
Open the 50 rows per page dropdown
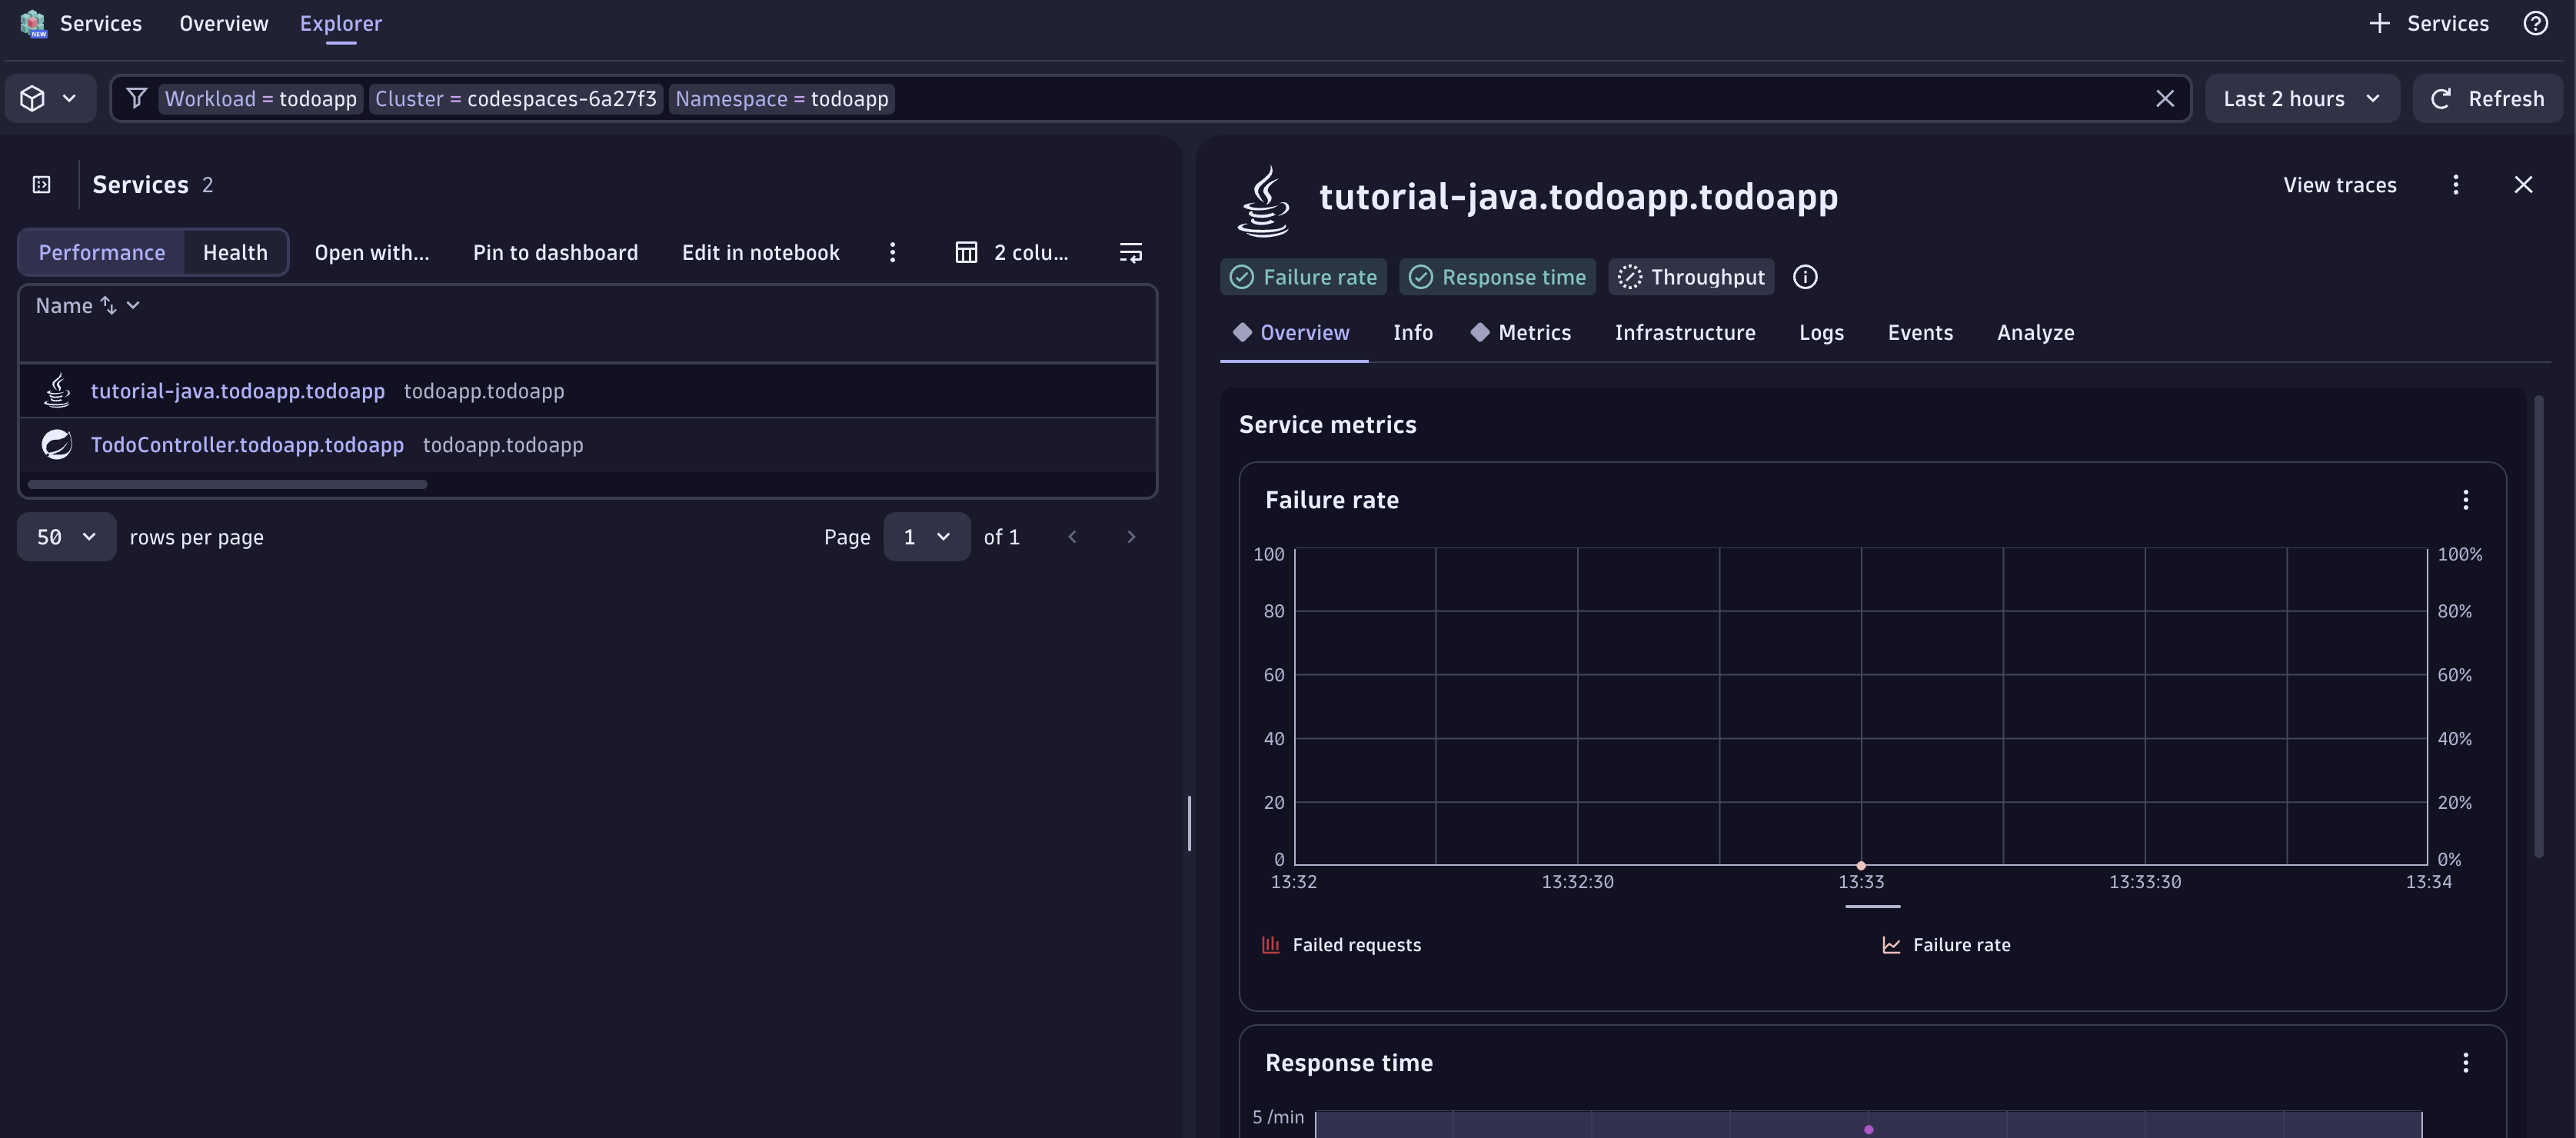(x=66, y=537)
